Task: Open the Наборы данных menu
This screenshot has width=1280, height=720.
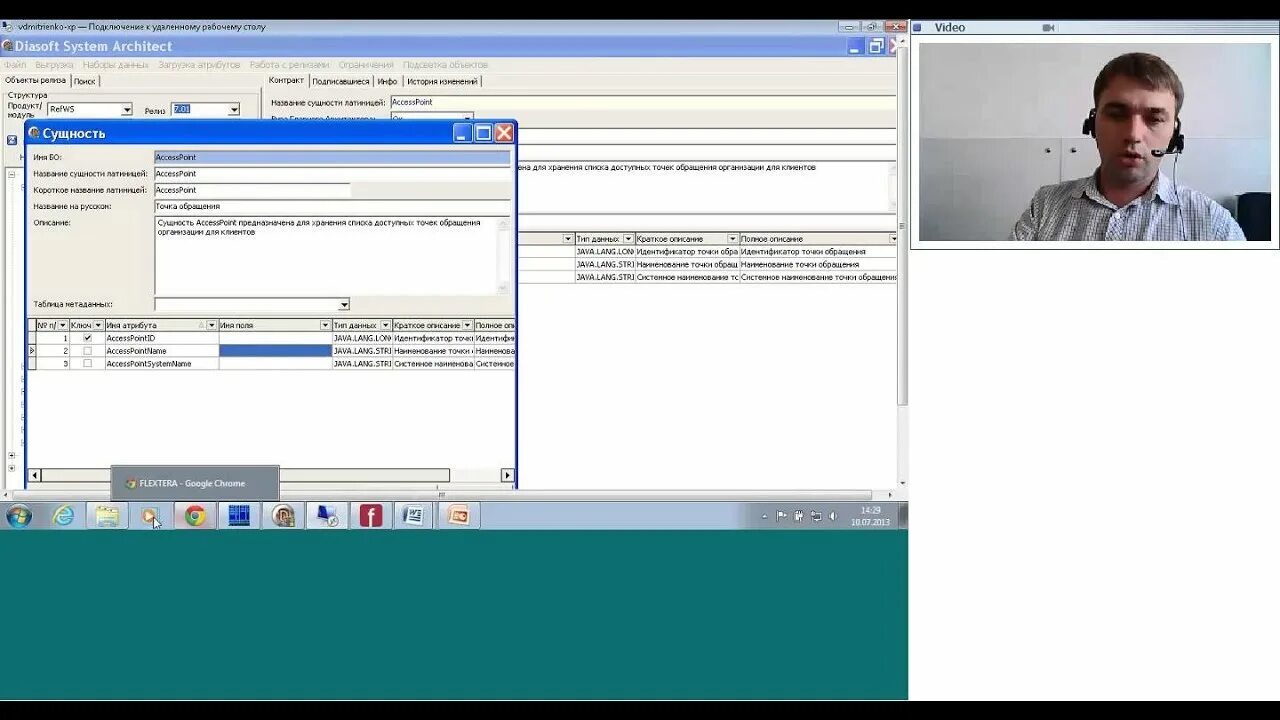Action: [x=115, y=64]
